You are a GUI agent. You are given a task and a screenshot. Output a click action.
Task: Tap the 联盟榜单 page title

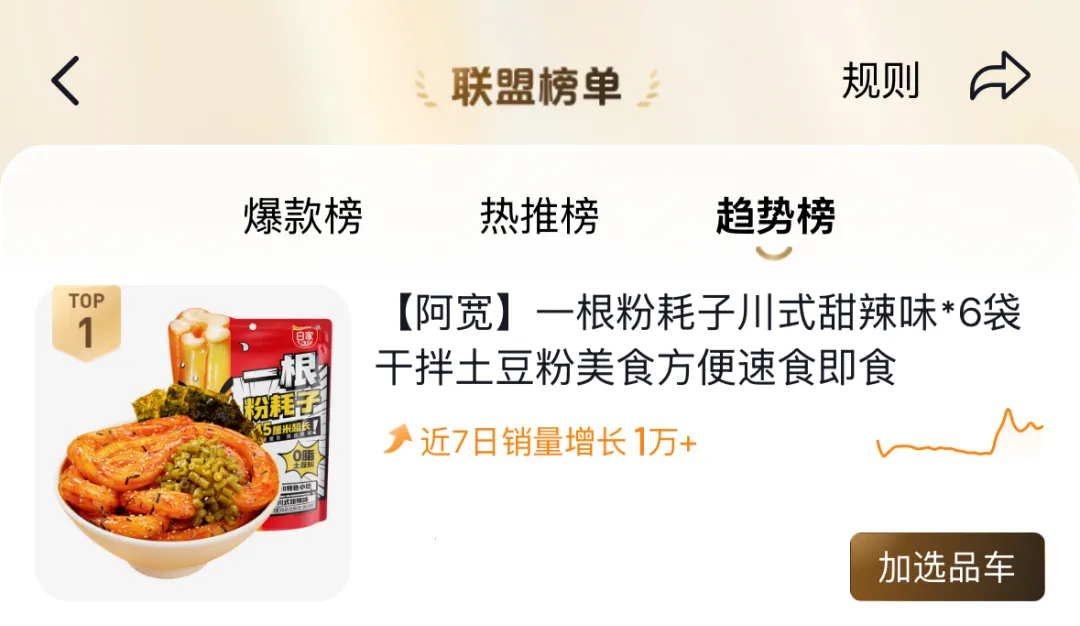537,87
